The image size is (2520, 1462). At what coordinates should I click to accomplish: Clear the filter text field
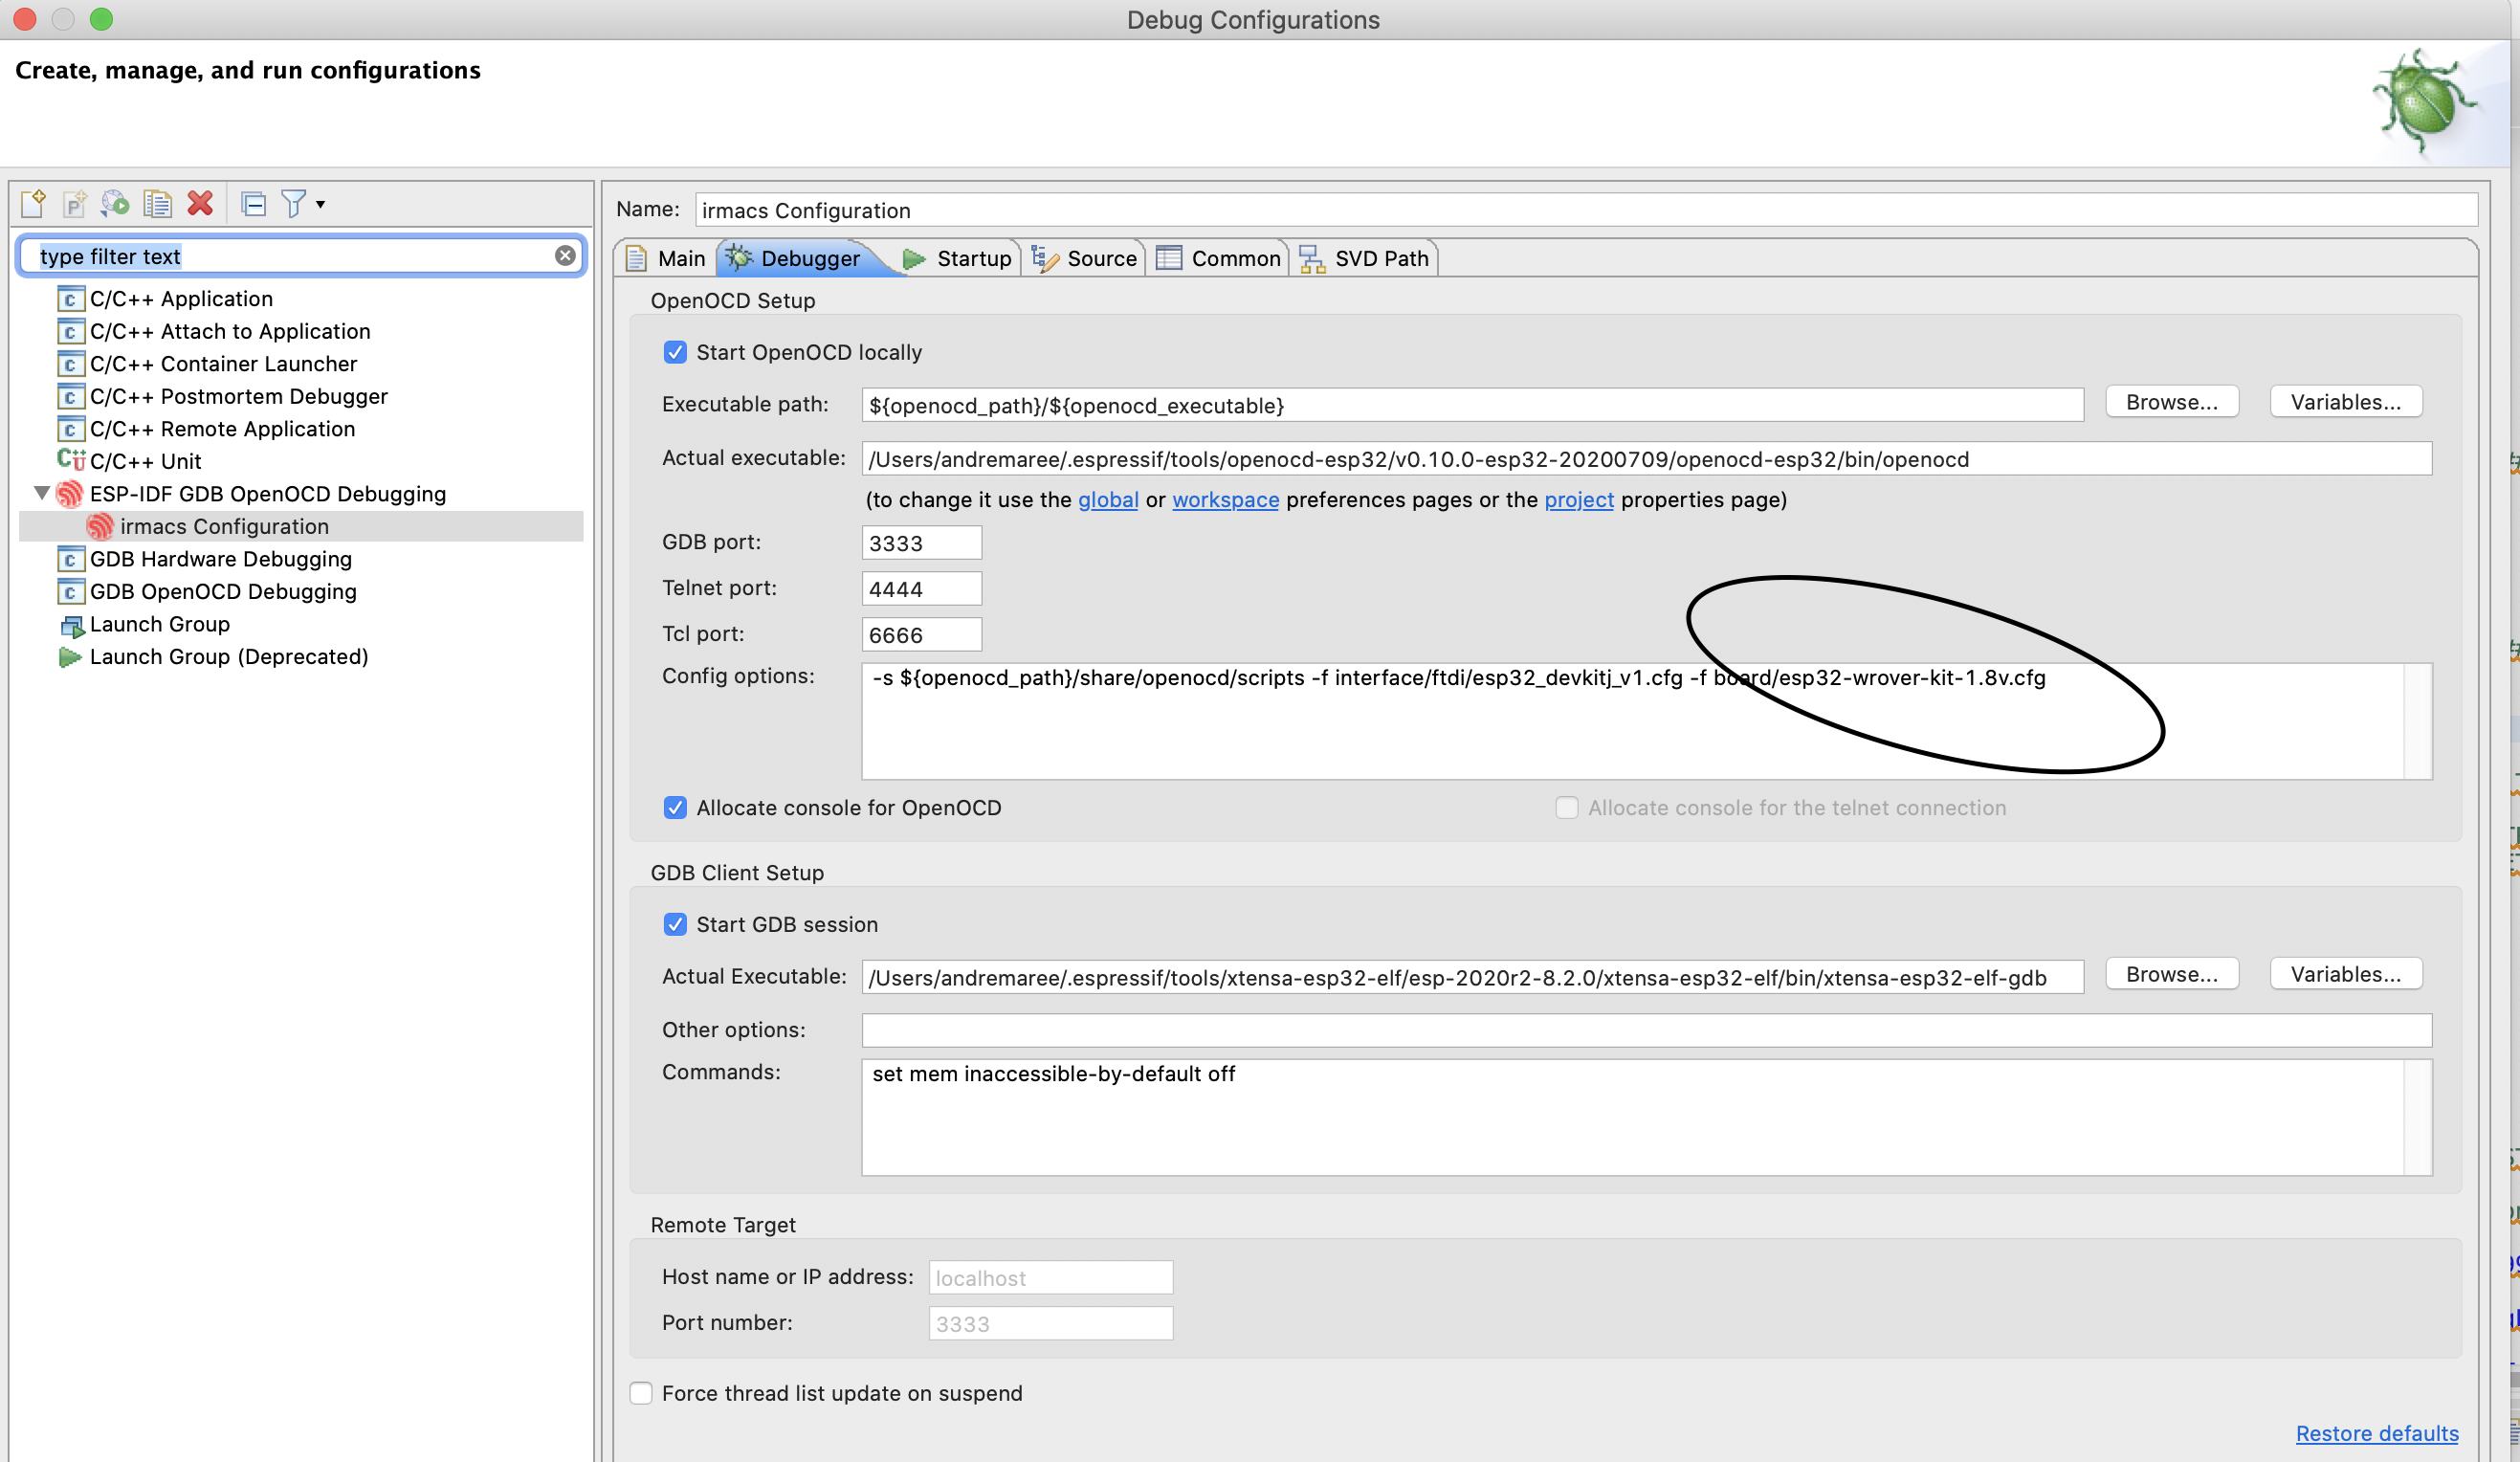coord(565,255)
